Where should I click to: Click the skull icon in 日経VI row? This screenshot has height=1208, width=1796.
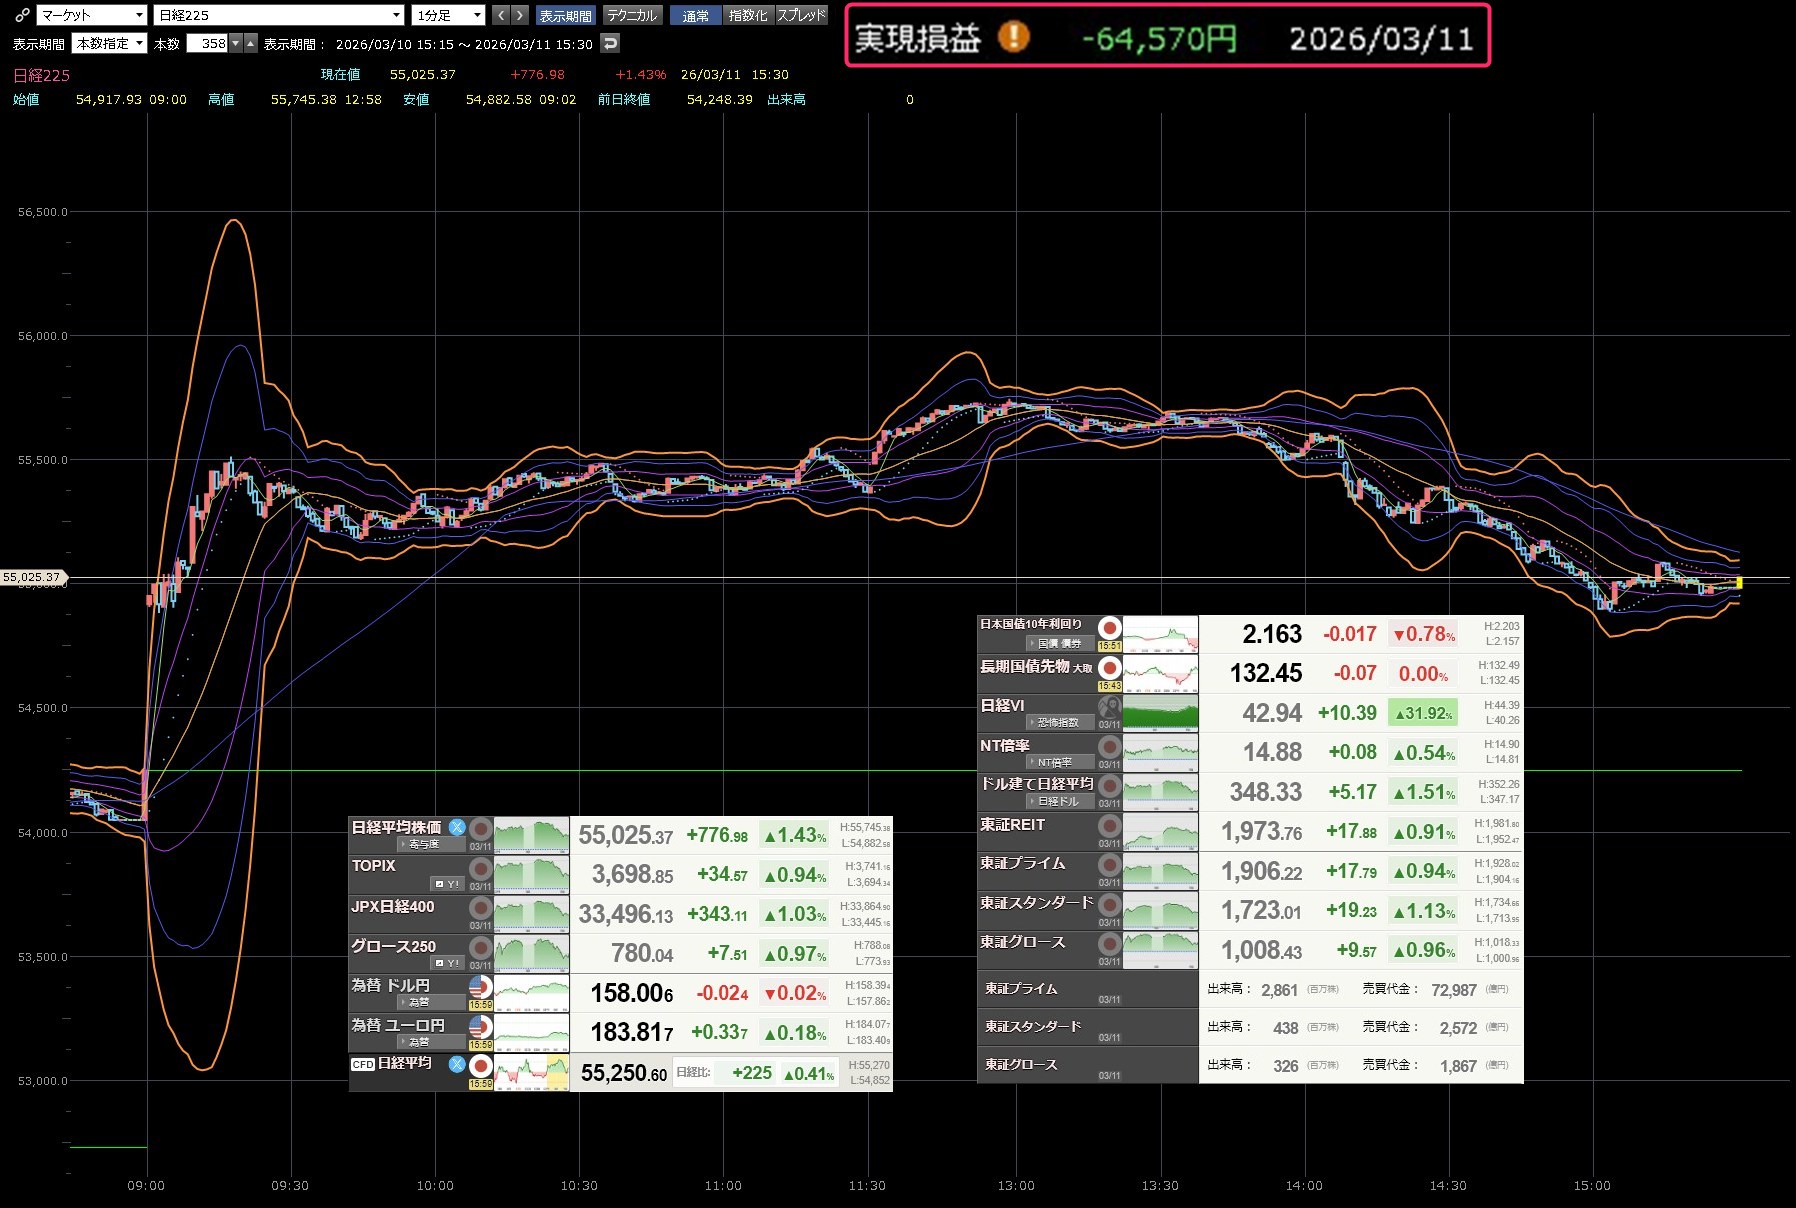[1109, 708]
